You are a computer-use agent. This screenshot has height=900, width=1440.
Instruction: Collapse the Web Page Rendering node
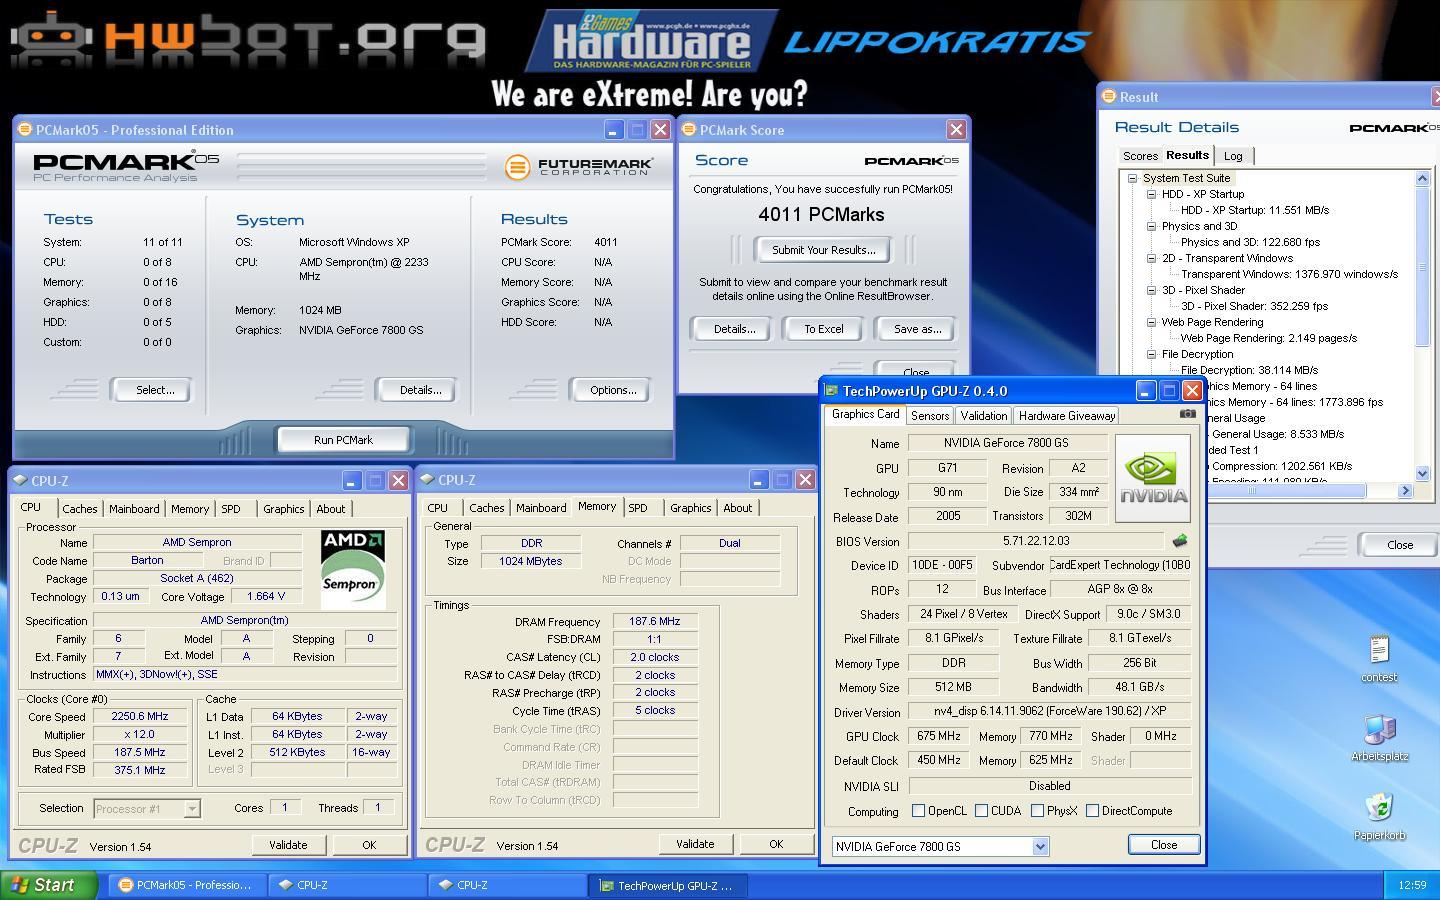(x=1151, y=322)
